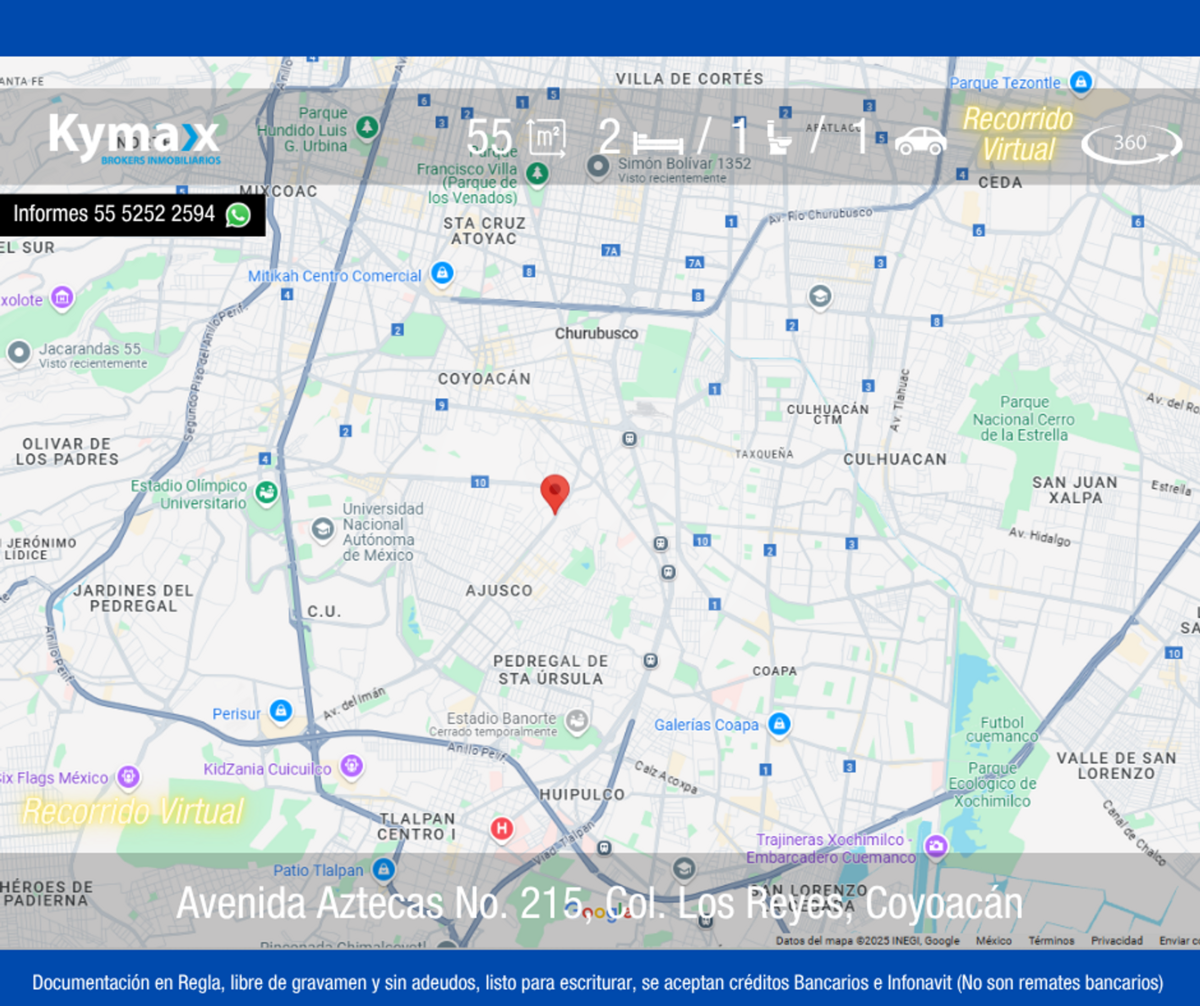This screenshot has height=1006, width=1200.
Task: Click the "CULHUACÁN CTM" map label
Action: point(828,414)
